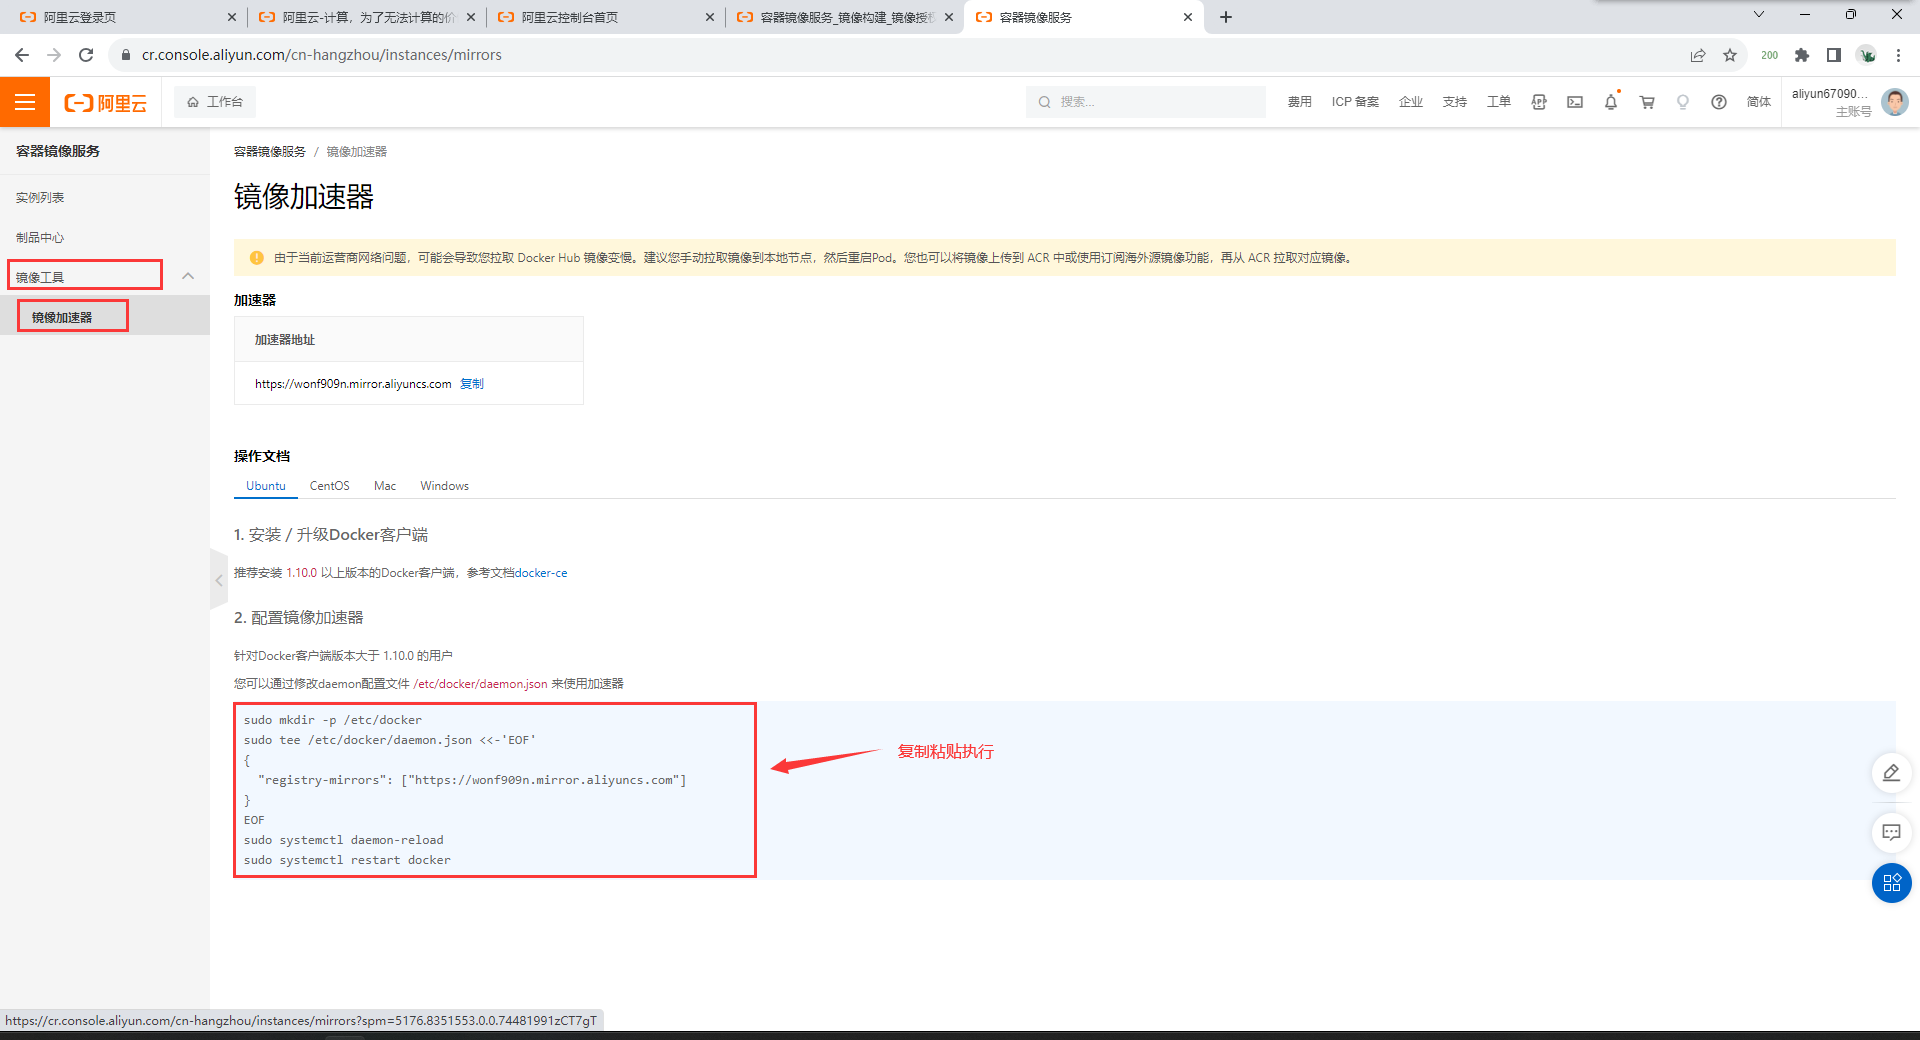This screenshot has width=1920, height=1040.
Task: Close the 阿里云-计算 browser tab
Action: tap(471, 17)
